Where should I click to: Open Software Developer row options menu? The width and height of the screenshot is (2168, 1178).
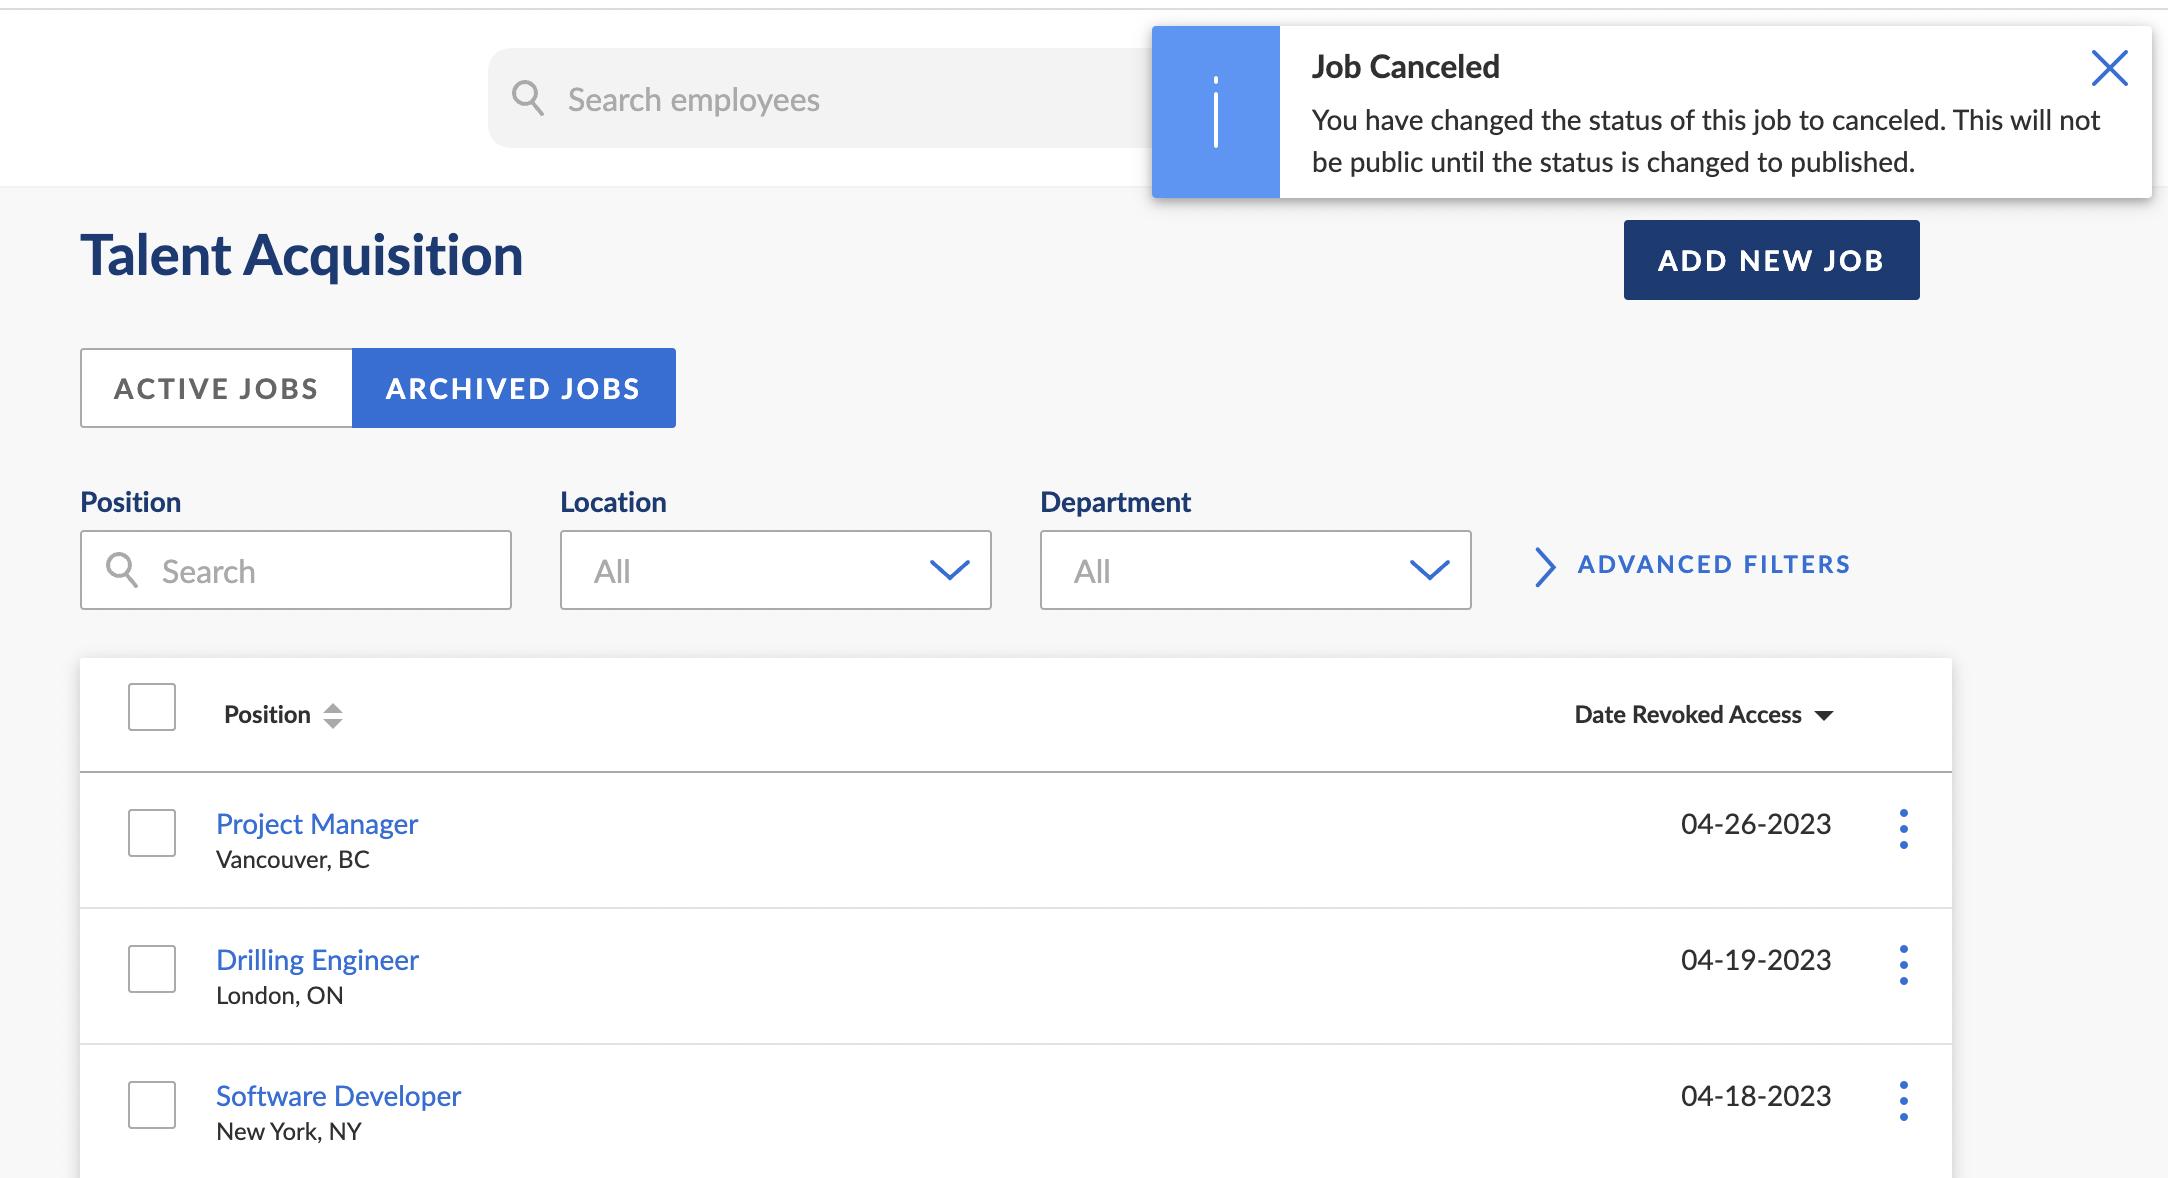point(1903,1101)
